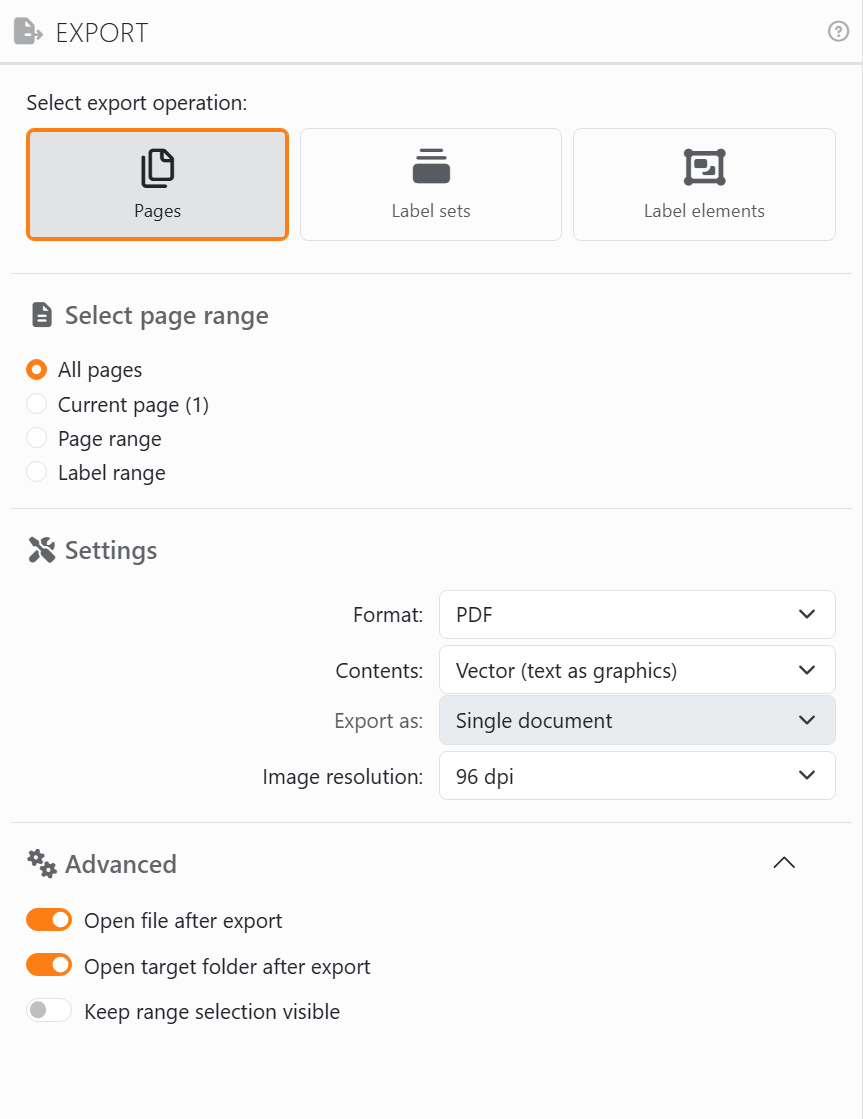Select the Label sets export operation
Viewport: 863px width, 1119px height.
click(431, 184)
